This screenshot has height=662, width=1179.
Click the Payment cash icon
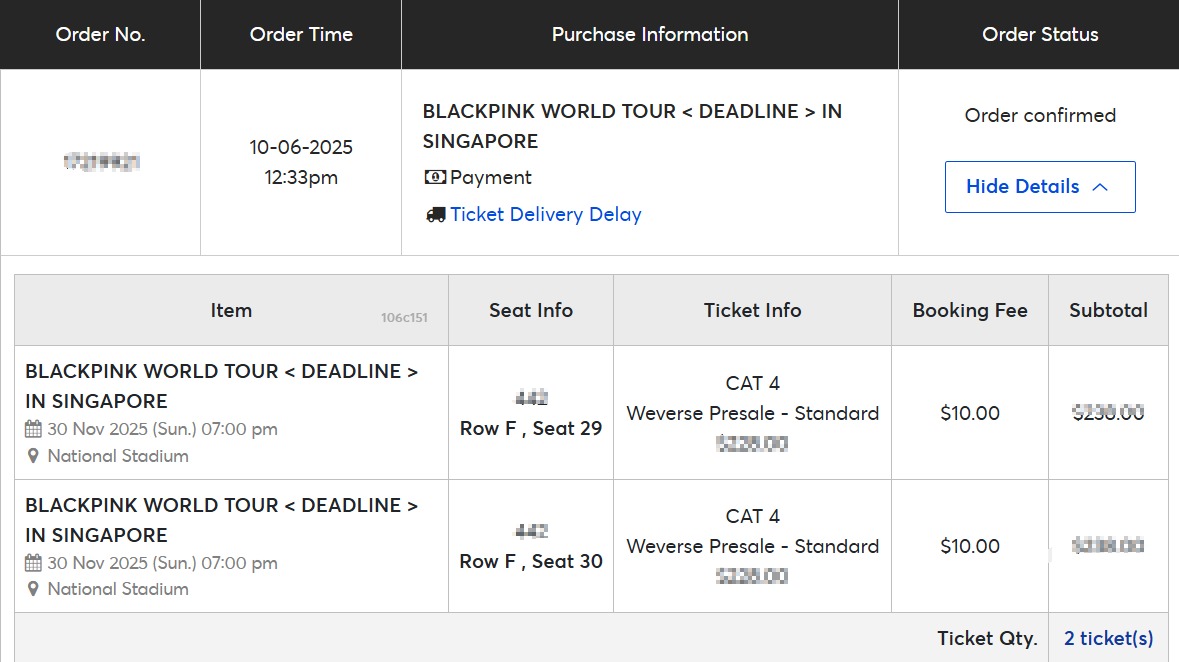click(435, 178)
